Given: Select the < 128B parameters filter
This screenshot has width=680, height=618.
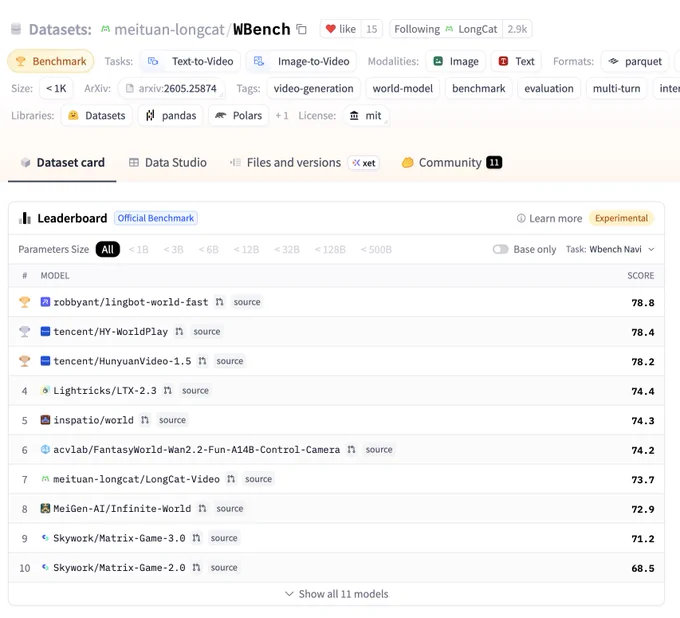Looking at the screenshot, I should click(330, 250).
